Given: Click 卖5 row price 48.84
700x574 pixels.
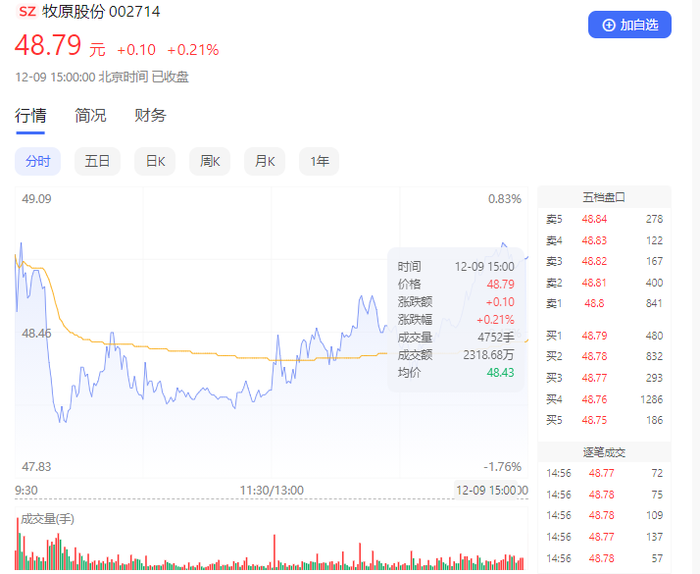Looking at the screenshot, I should pos(594,219).
